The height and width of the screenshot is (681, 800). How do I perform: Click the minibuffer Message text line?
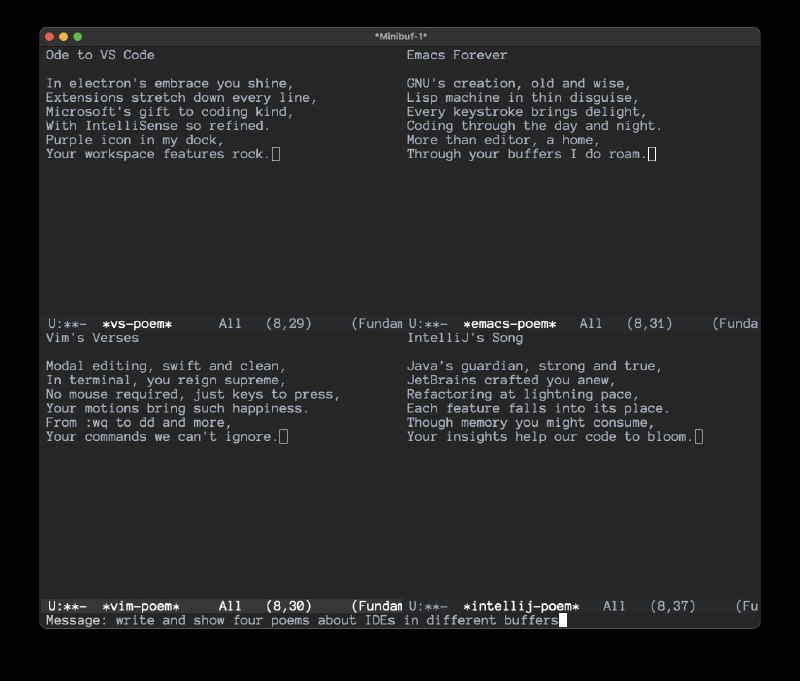[300, 621]
